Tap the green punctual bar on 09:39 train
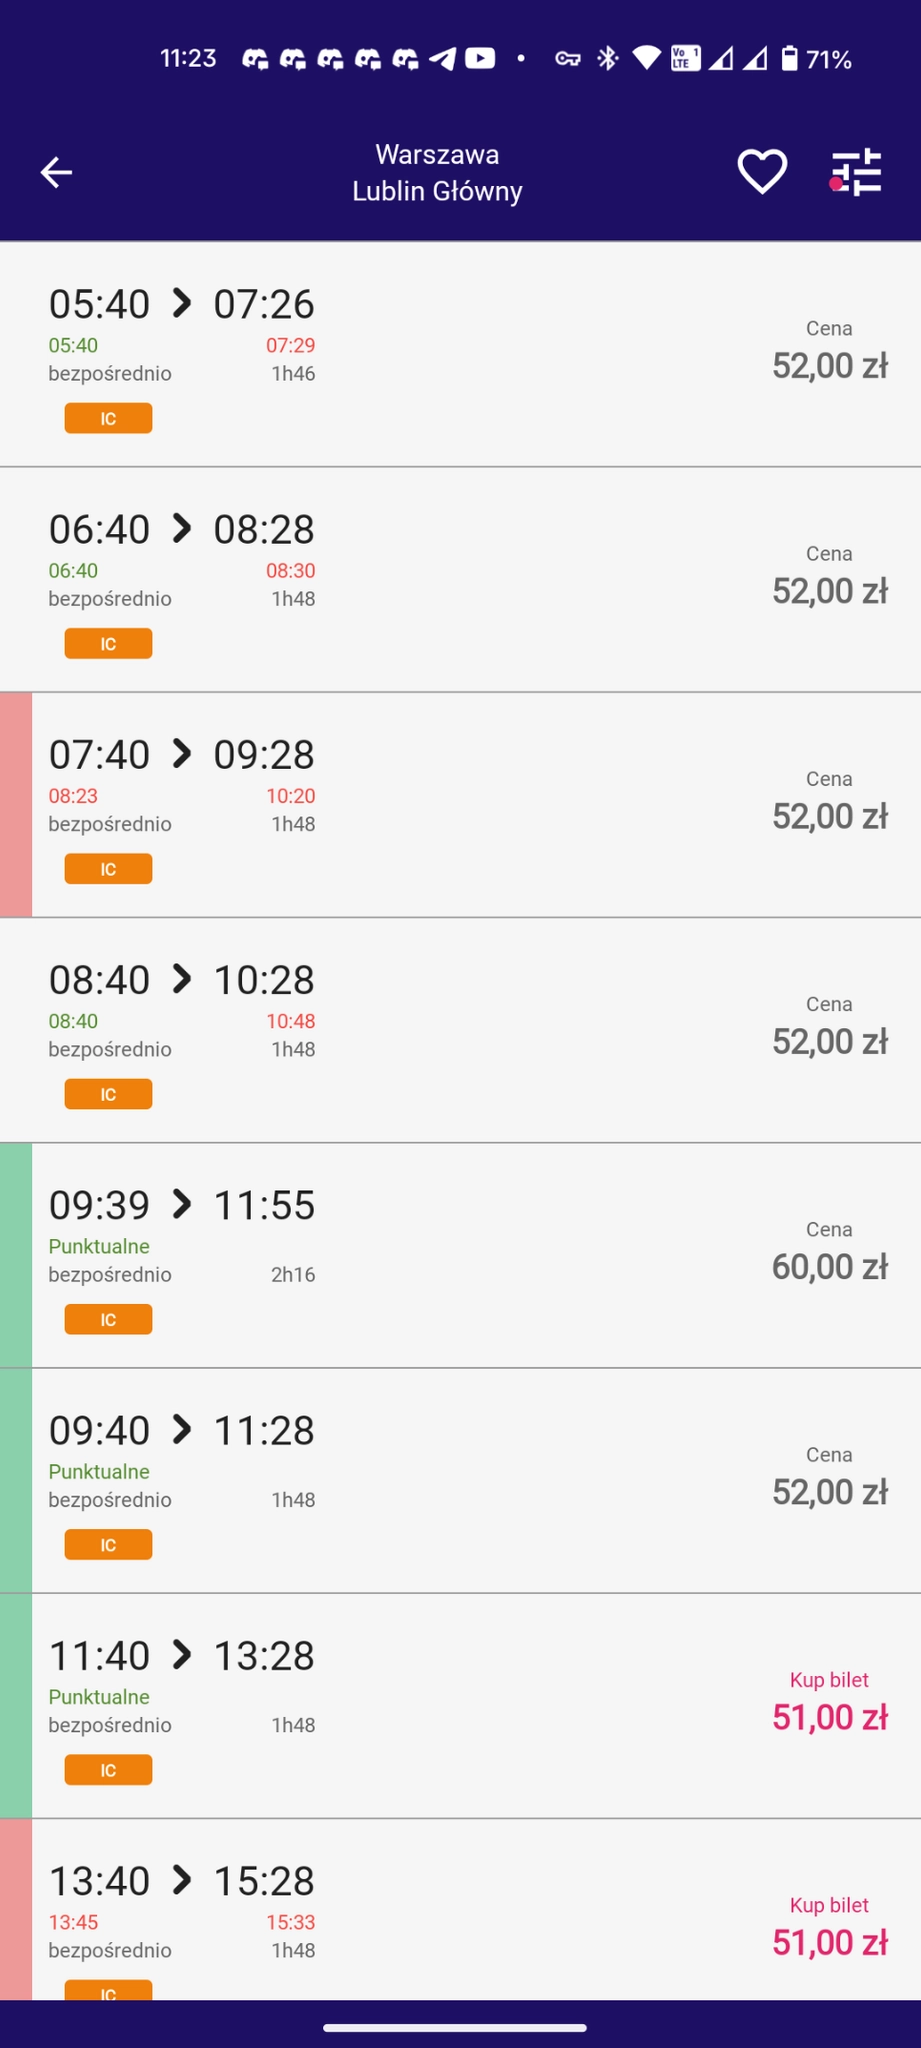The image size is (921, 2048). pyautogui.click(x=16, y=1255)
